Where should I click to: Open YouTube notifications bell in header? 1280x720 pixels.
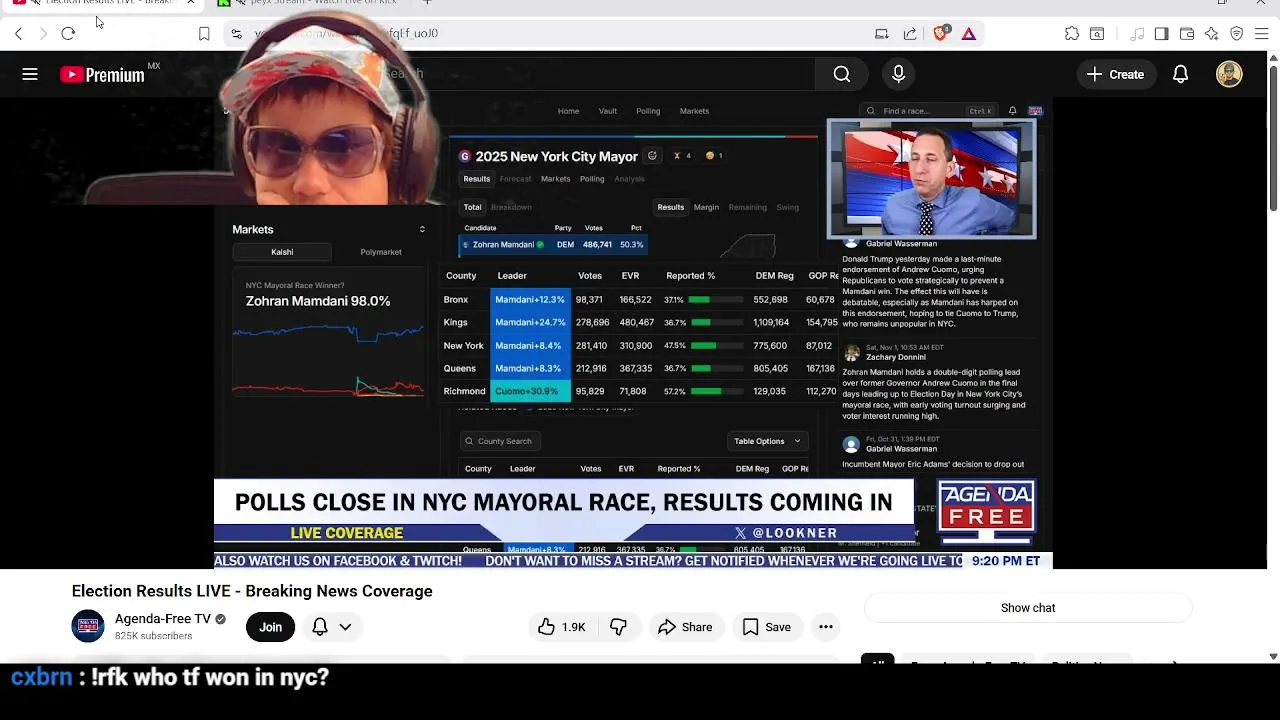pyautogui.click(x=1180, y=74)
